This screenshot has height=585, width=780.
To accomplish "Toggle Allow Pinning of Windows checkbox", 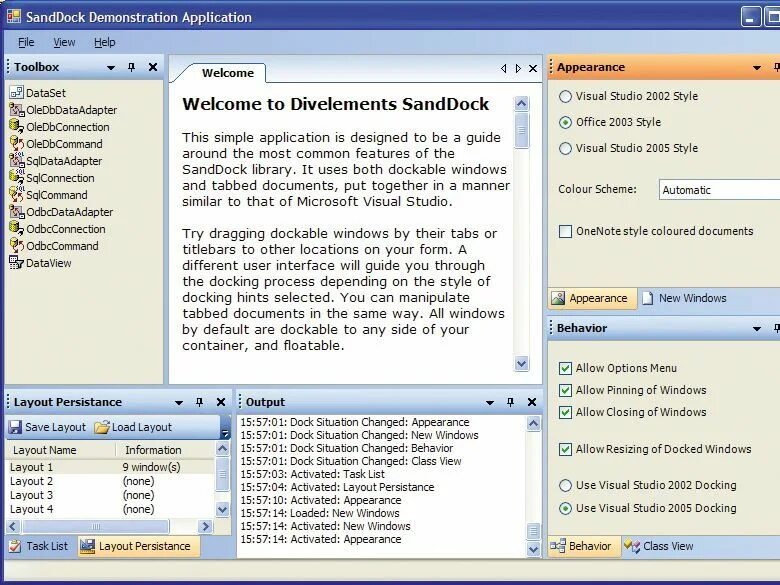I will coord(565,390).
